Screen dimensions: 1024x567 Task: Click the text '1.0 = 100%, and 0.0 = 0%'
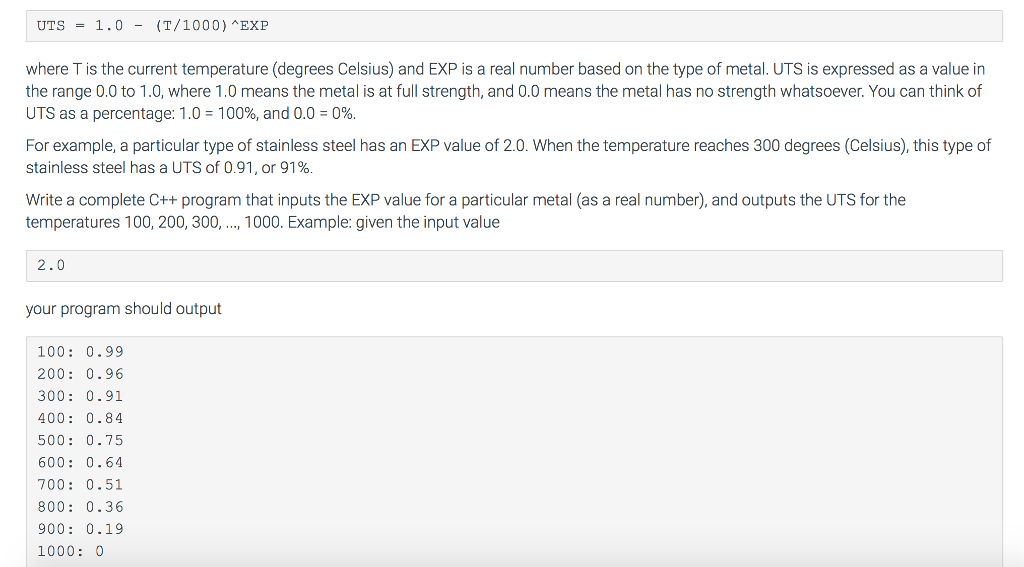(x=272, y=113)
